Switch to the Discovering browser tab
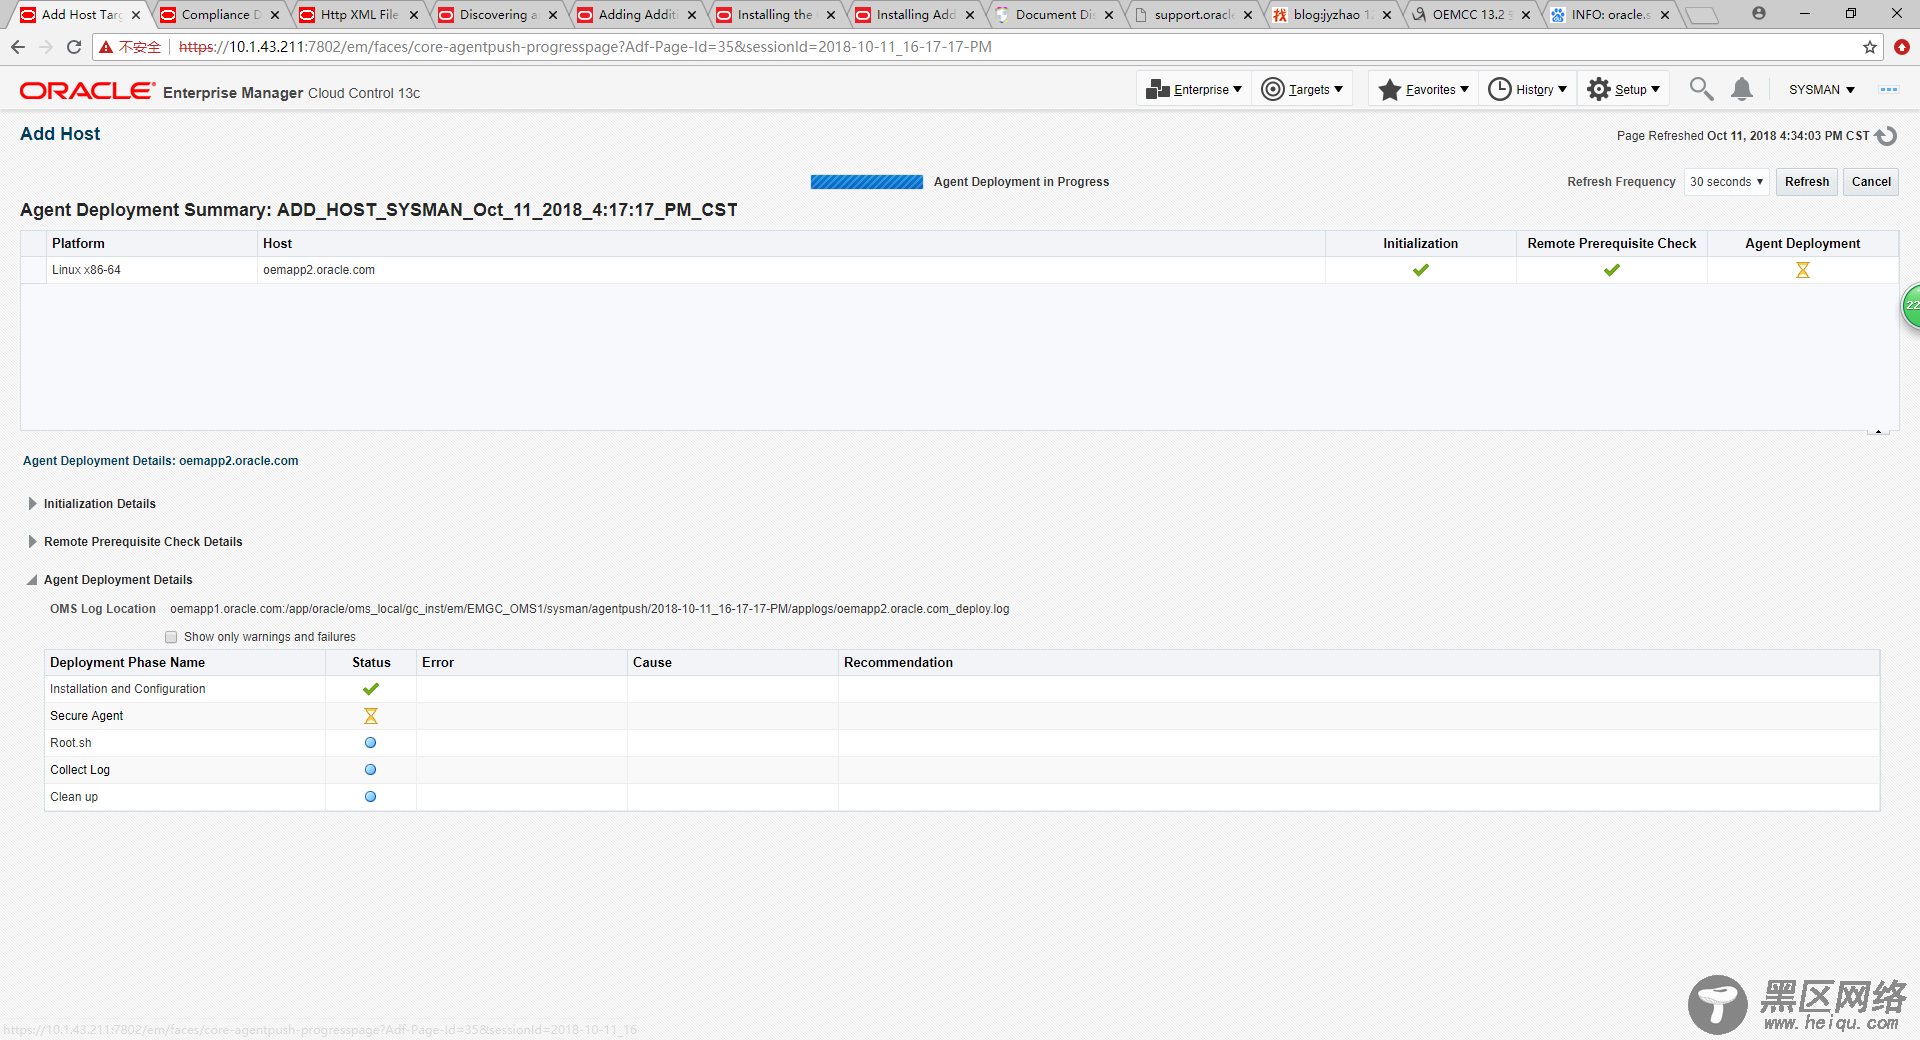 [498, 15]
